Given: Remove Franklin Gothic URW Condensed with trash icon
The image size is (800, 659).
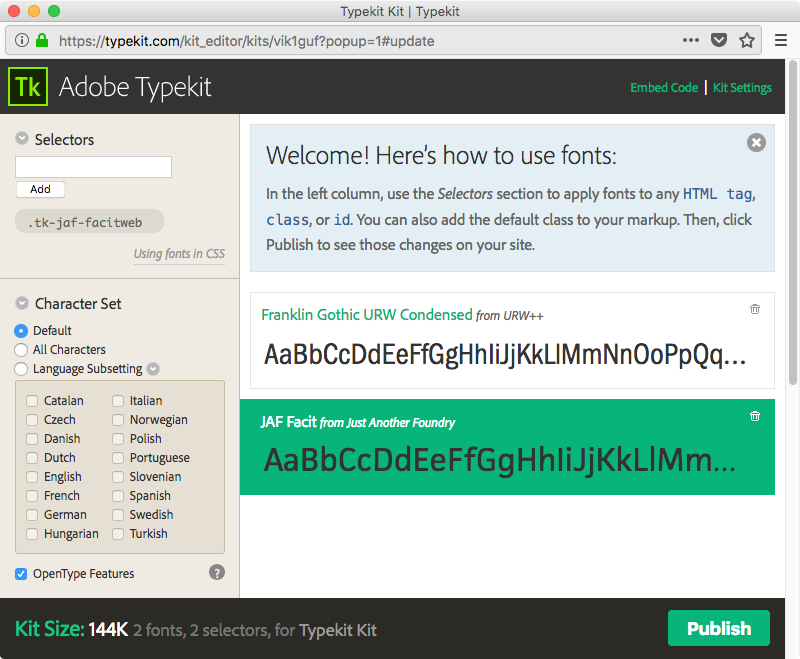Looking at the screenshot, I should point(755,309).
